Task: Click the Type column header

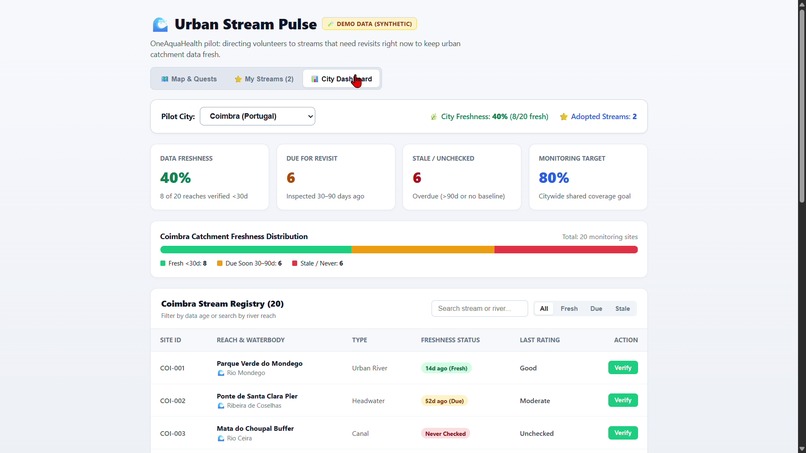Action: (x=359, y=340)
